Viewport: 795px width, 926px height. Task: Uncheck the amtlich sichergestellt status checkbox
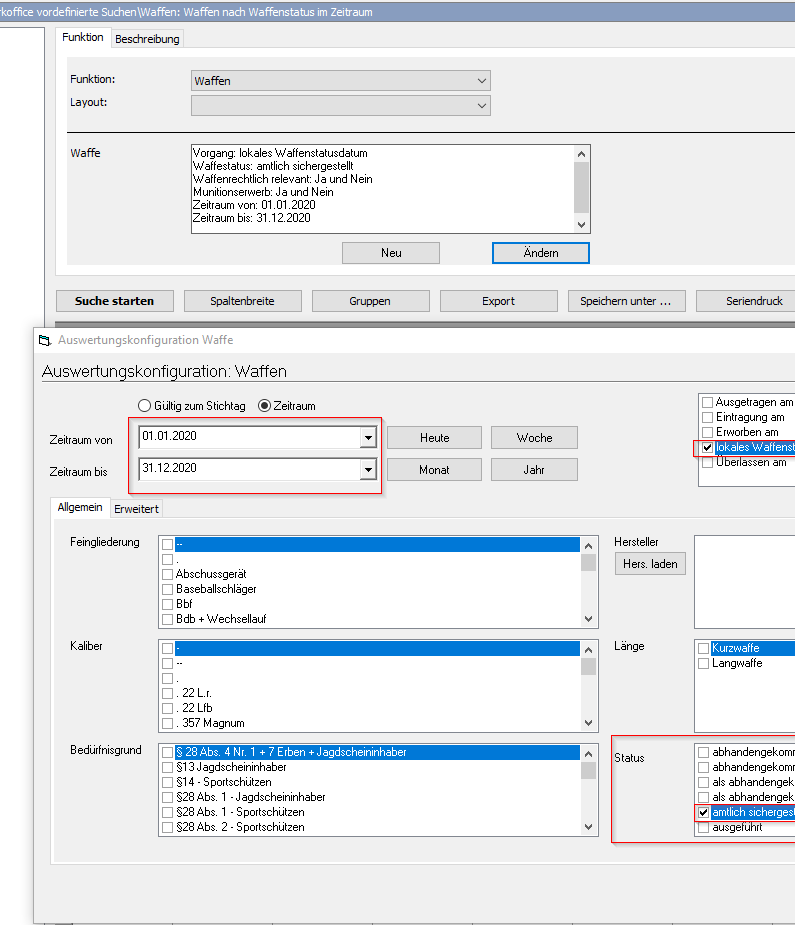706,813
